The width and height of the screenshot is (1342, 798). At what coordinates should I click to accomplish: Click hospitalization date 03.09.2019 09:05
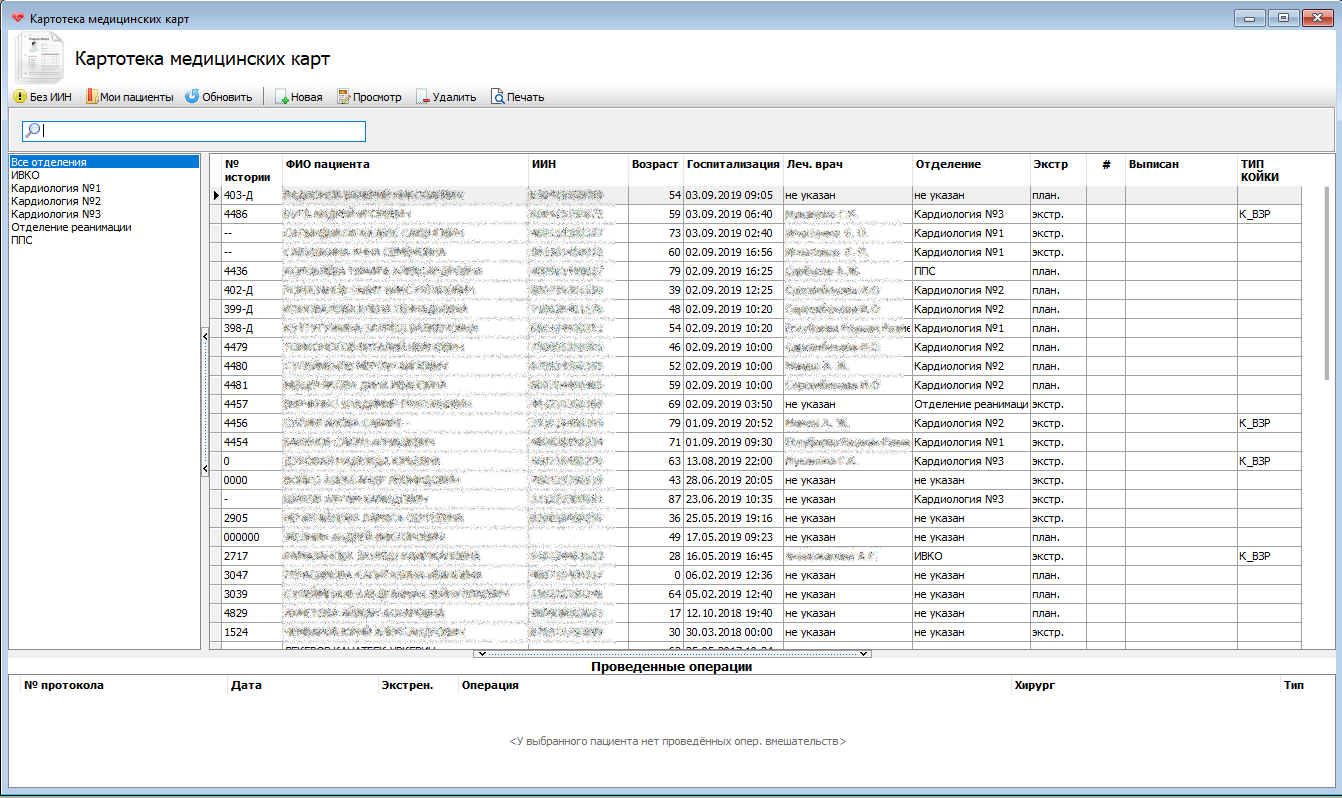pos(733,195)
